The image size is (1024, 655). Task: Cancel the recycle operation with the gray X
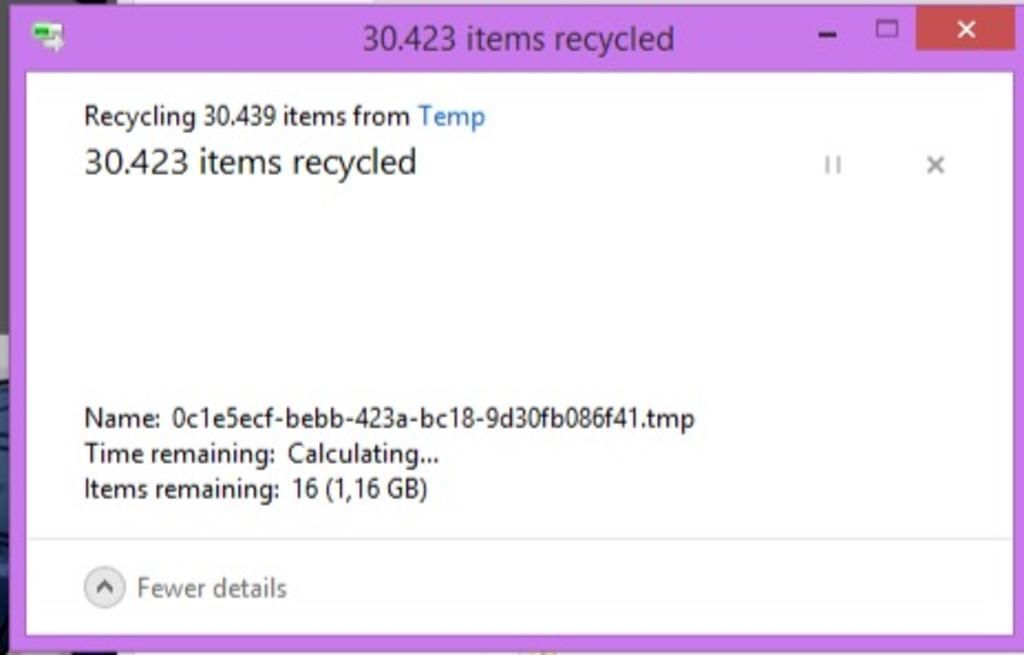(935, 165)
